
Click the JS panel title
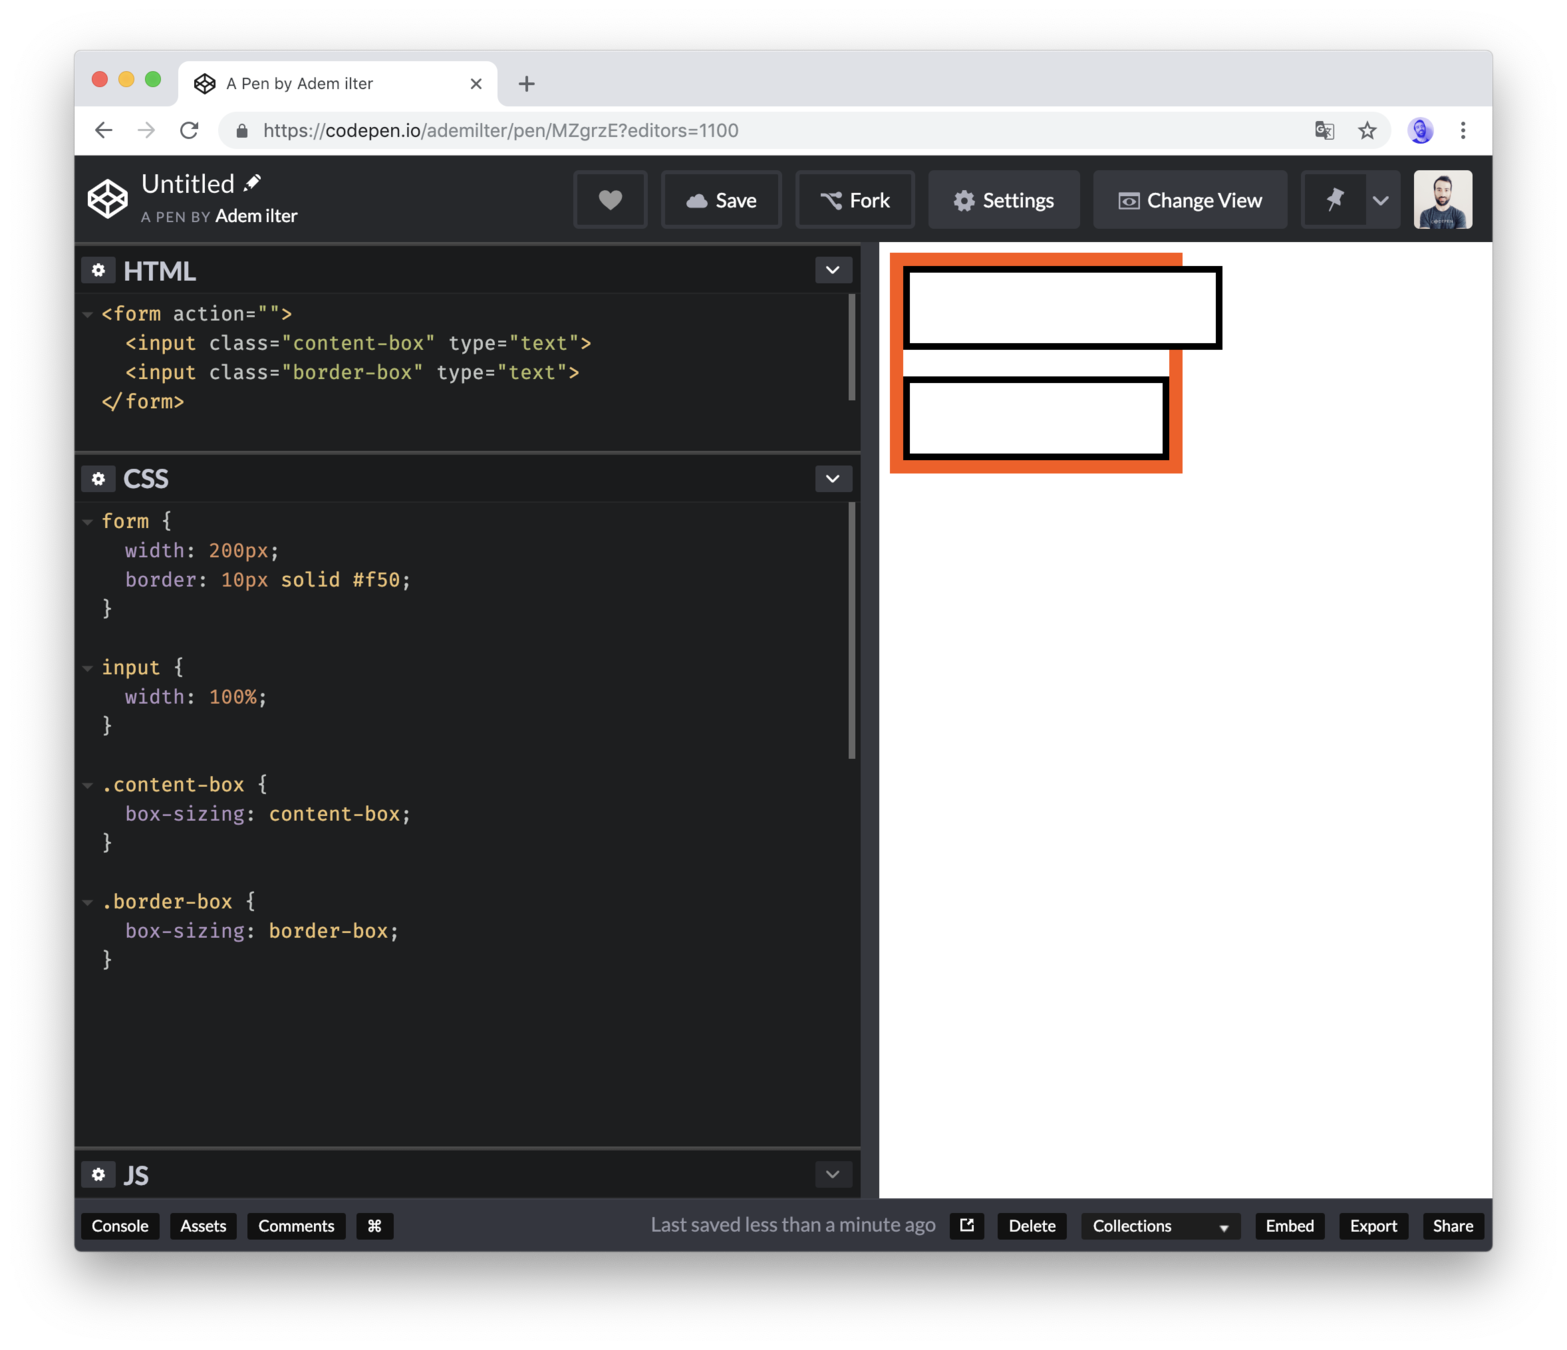[x=136, y=1175]
